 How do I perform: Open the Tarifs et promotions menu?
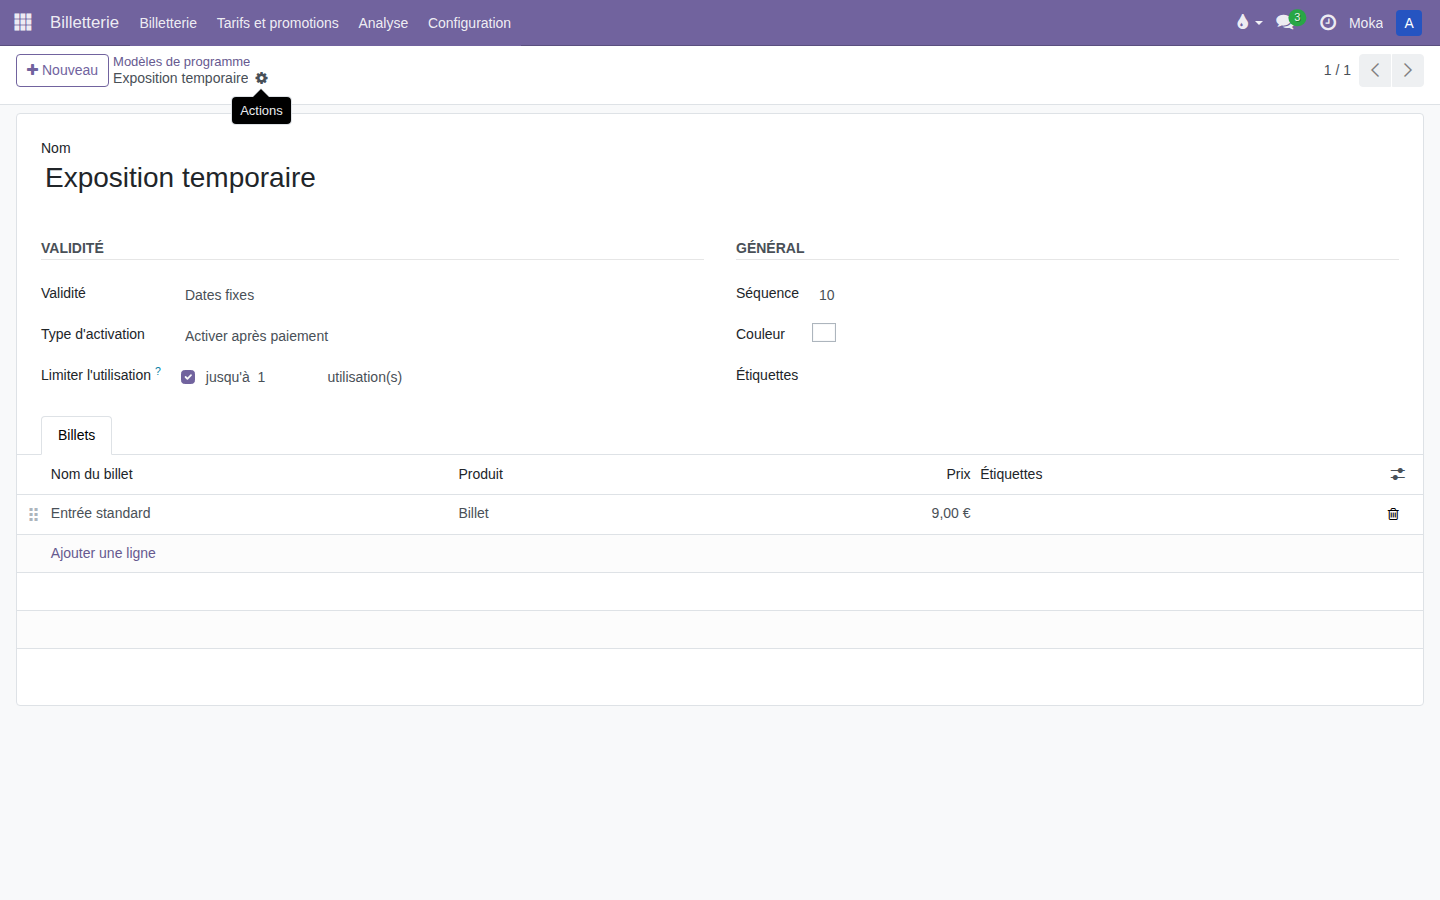pyautogui.click(x=278, y=23)
